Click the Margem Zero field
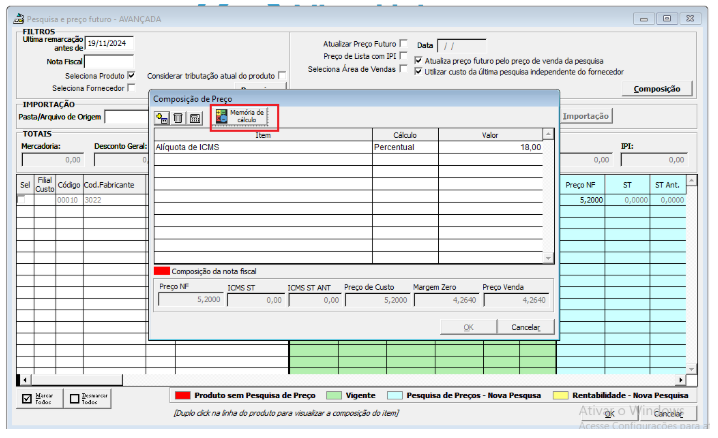 click(x=446, y=300)
